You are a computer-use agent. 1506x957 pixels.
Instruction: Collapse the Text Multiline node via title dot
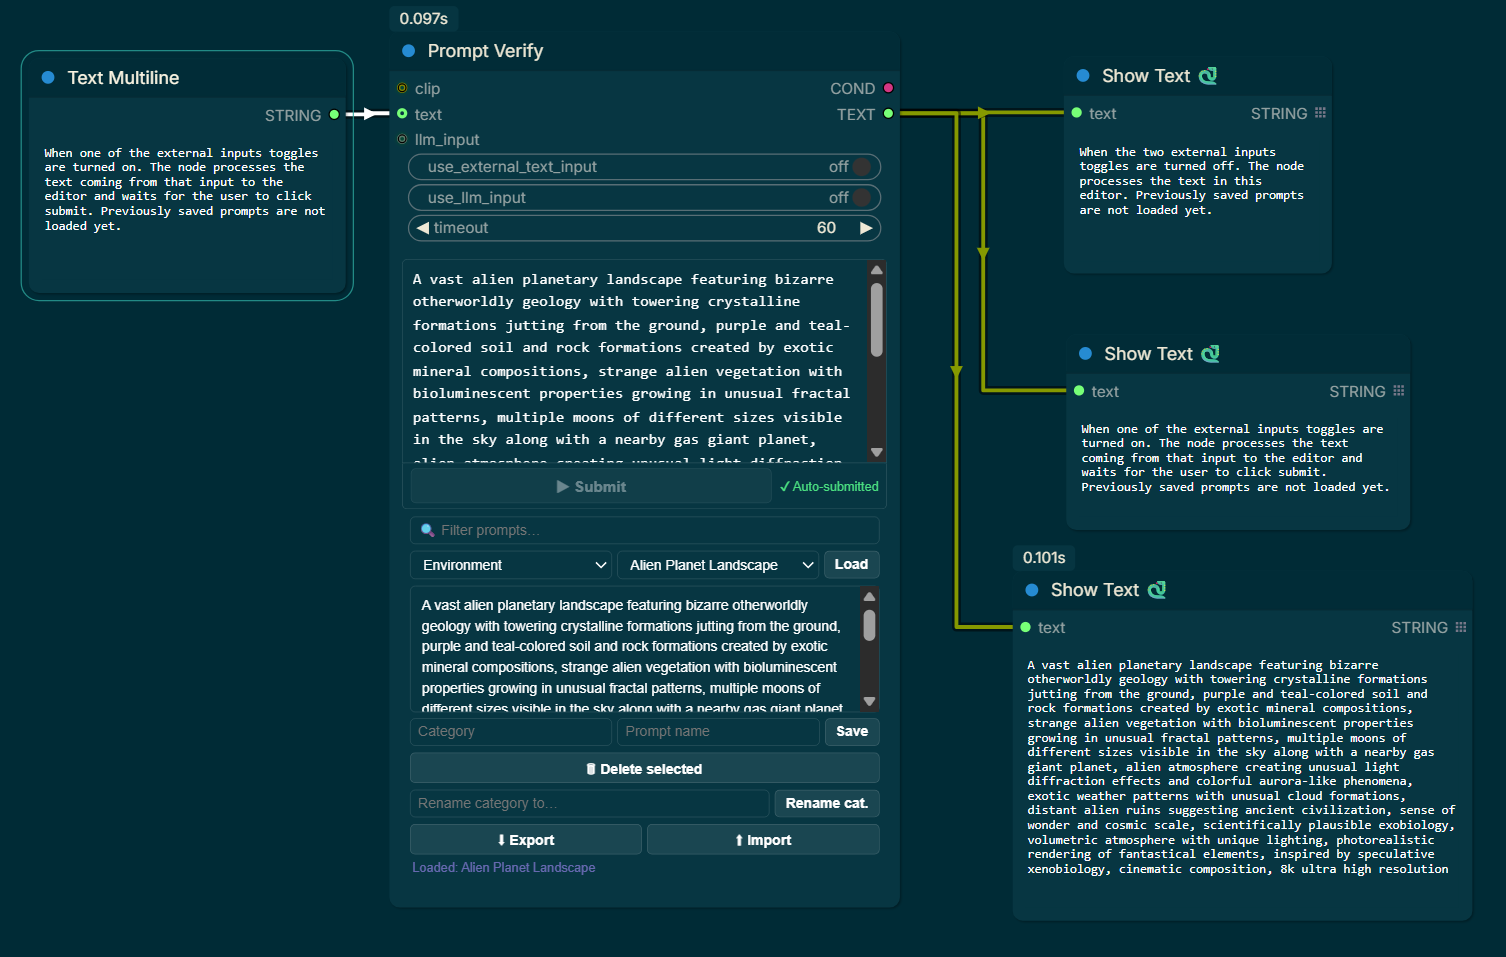48,78
